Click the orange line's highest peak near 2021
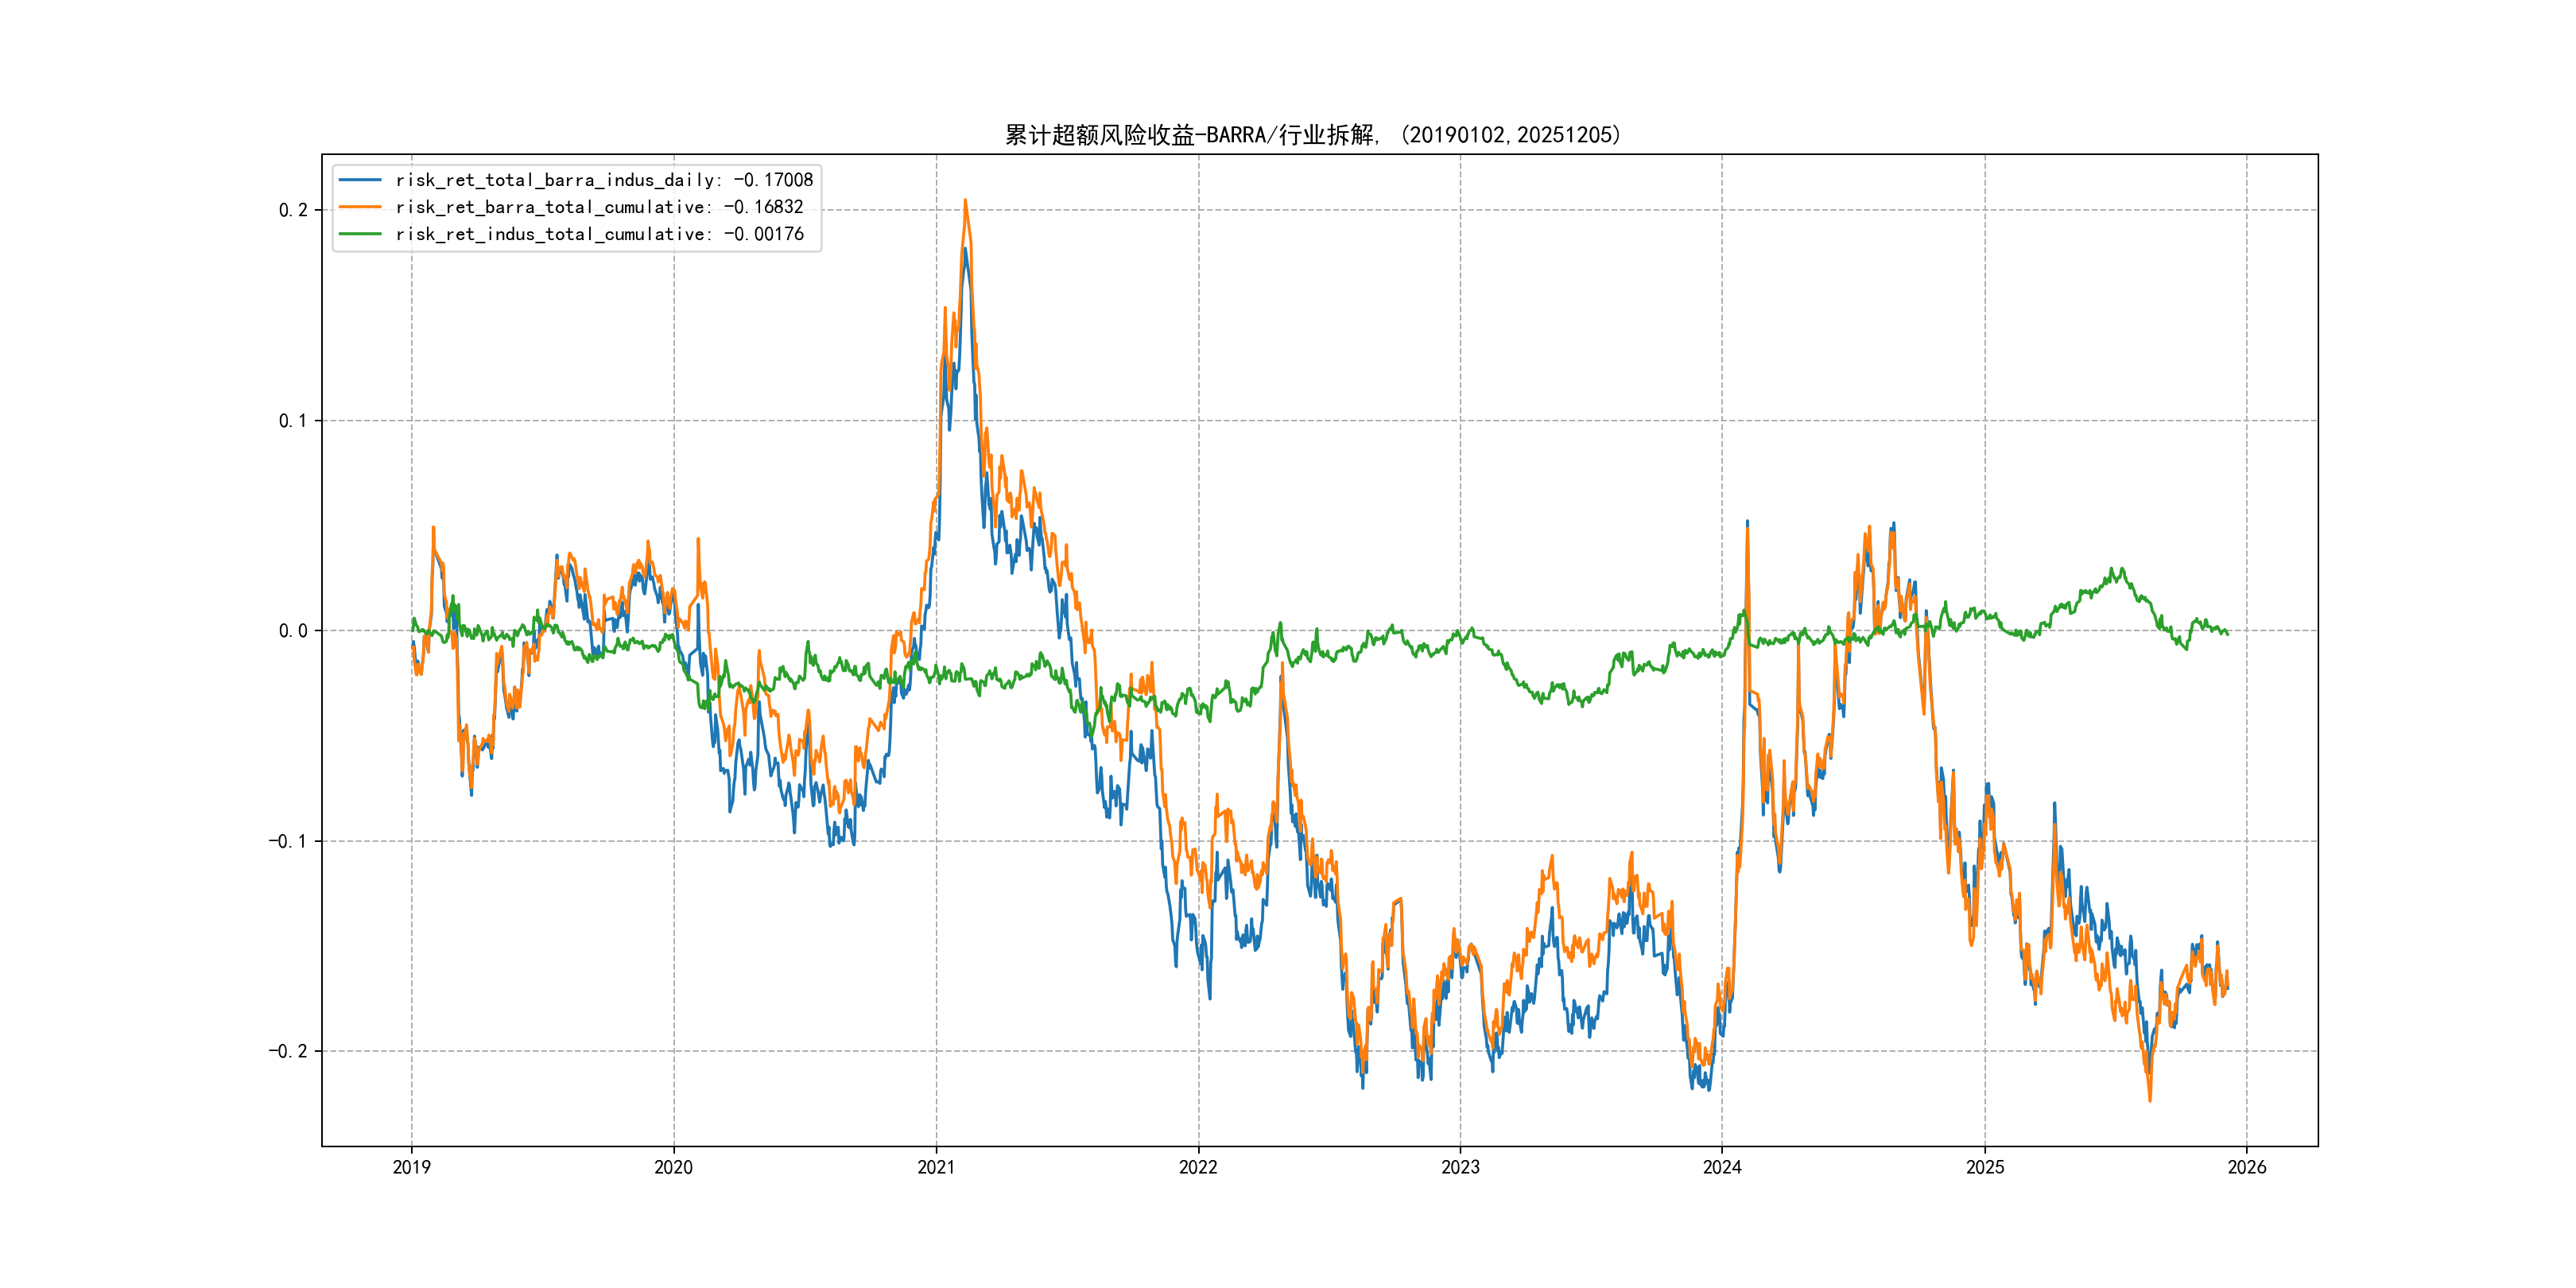Screen dimensions: 2576x1288 (x=965, y=201)
